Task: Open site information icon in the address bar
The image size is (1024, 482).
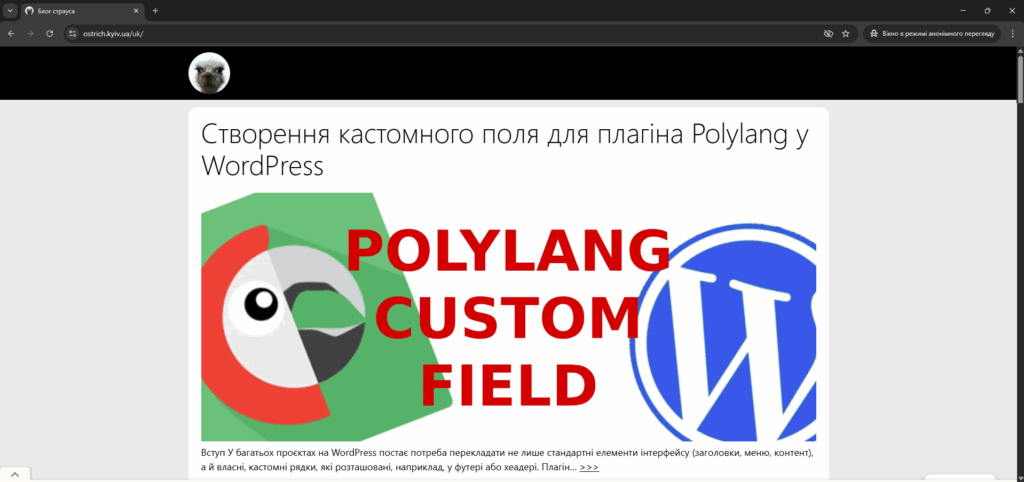Action: coord(72,33)
